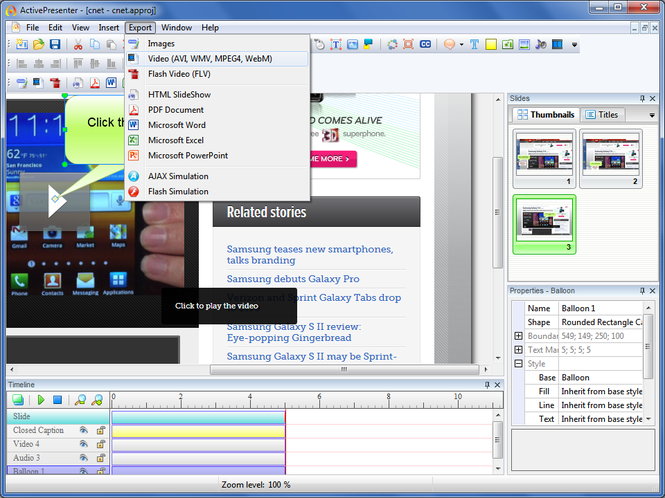665x498 pixels.
Task: Click the PDF export toolbar icon
Action: pyautogui.click(x=95, y=82)
